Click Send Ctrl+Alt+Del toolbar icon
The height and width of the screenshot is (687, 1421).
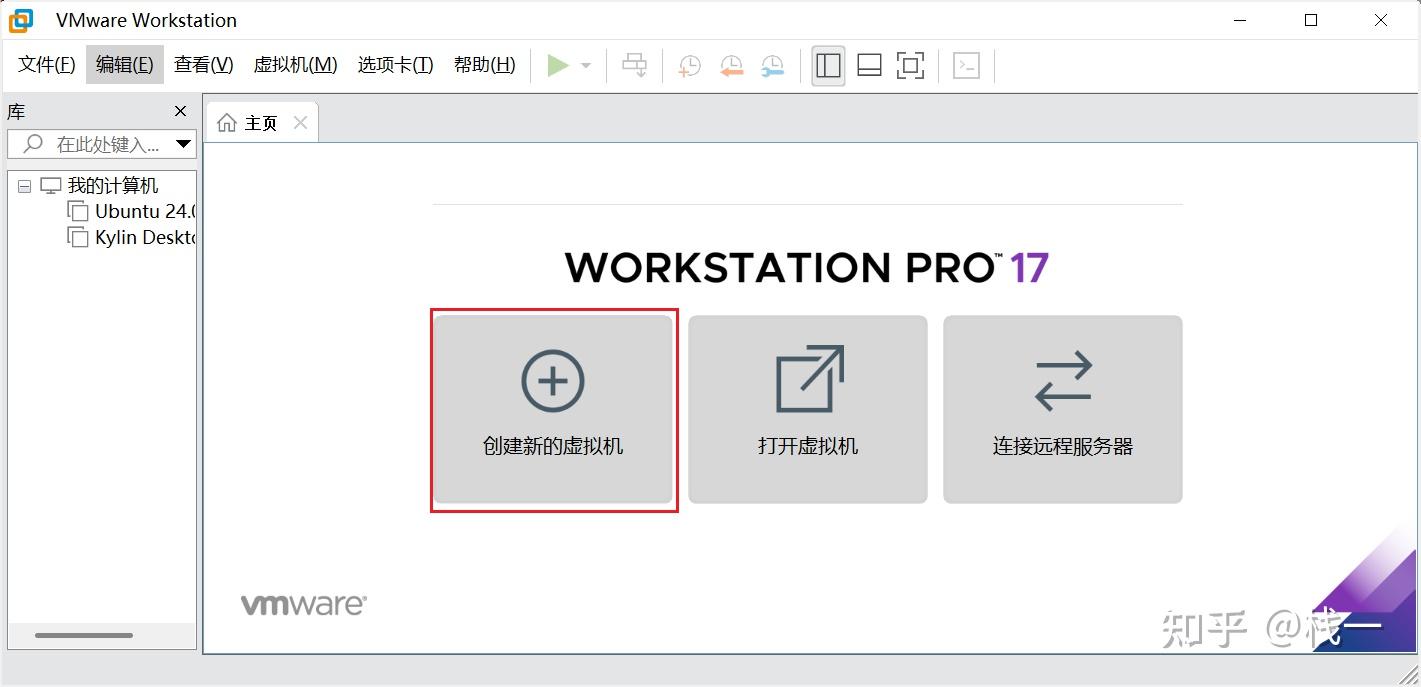pos(634,66)
